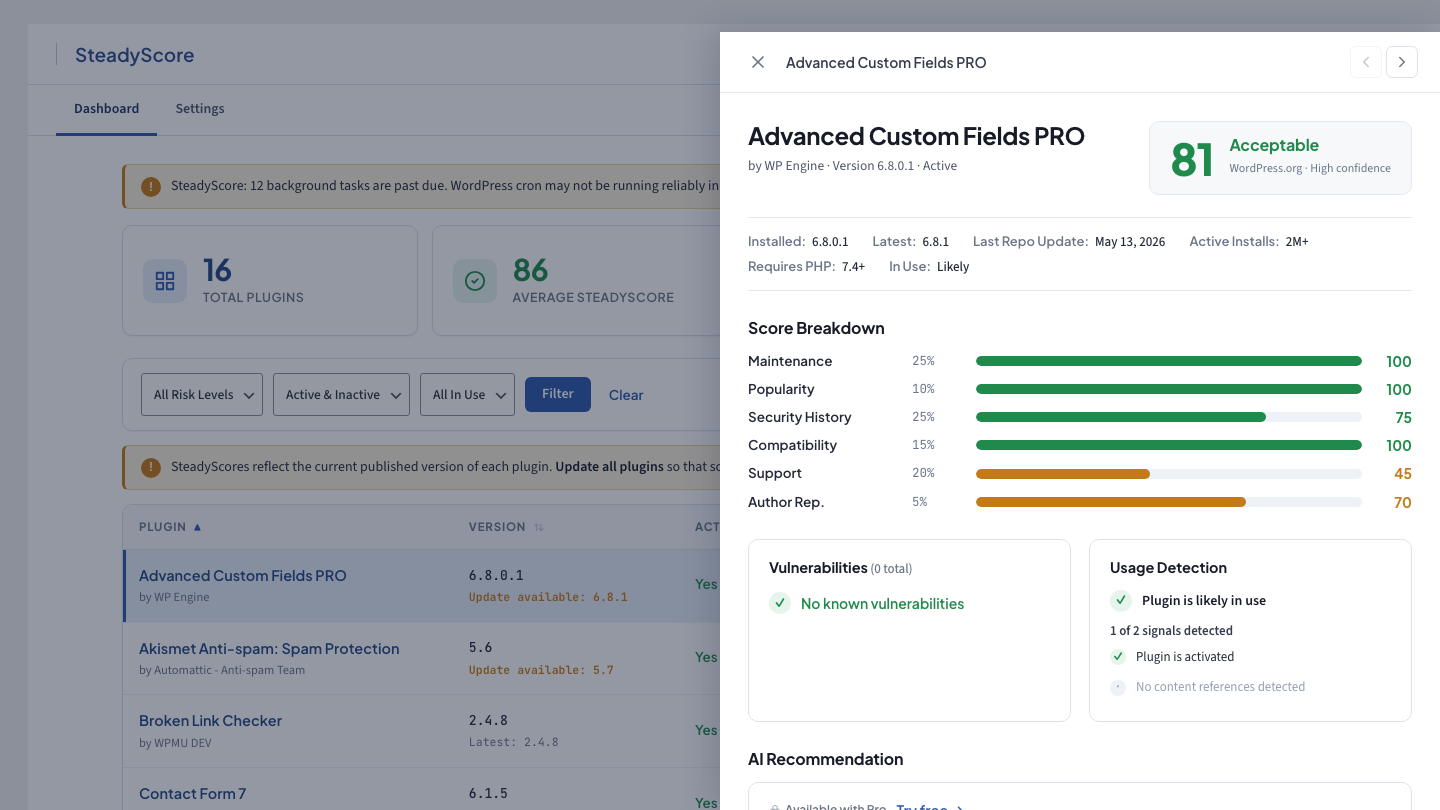1440x810 pixels.
Task: Click the Author Rep. score bar
Action: pyautogui.click(x=1169, y=501)
